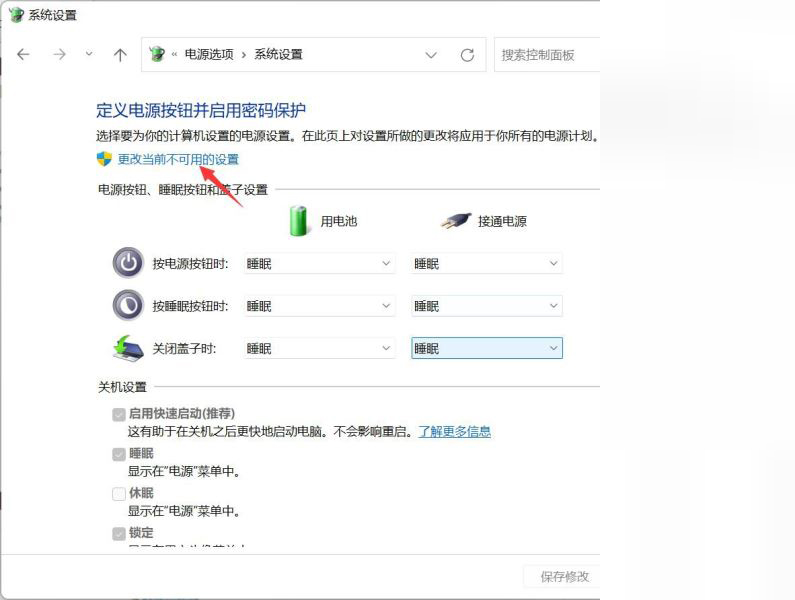Click 按电源按钮时 label
Screen dimensions: 795x600
tap(191, 264)
